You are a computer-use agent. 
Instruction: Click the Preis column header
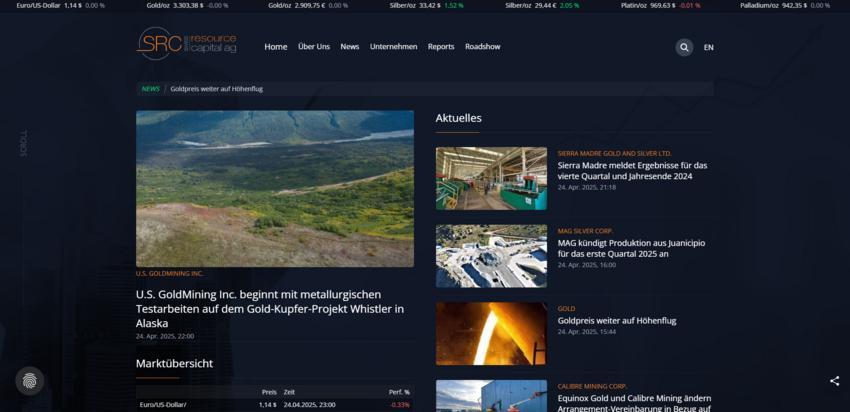pyautogui.click(x=269, y=392)
